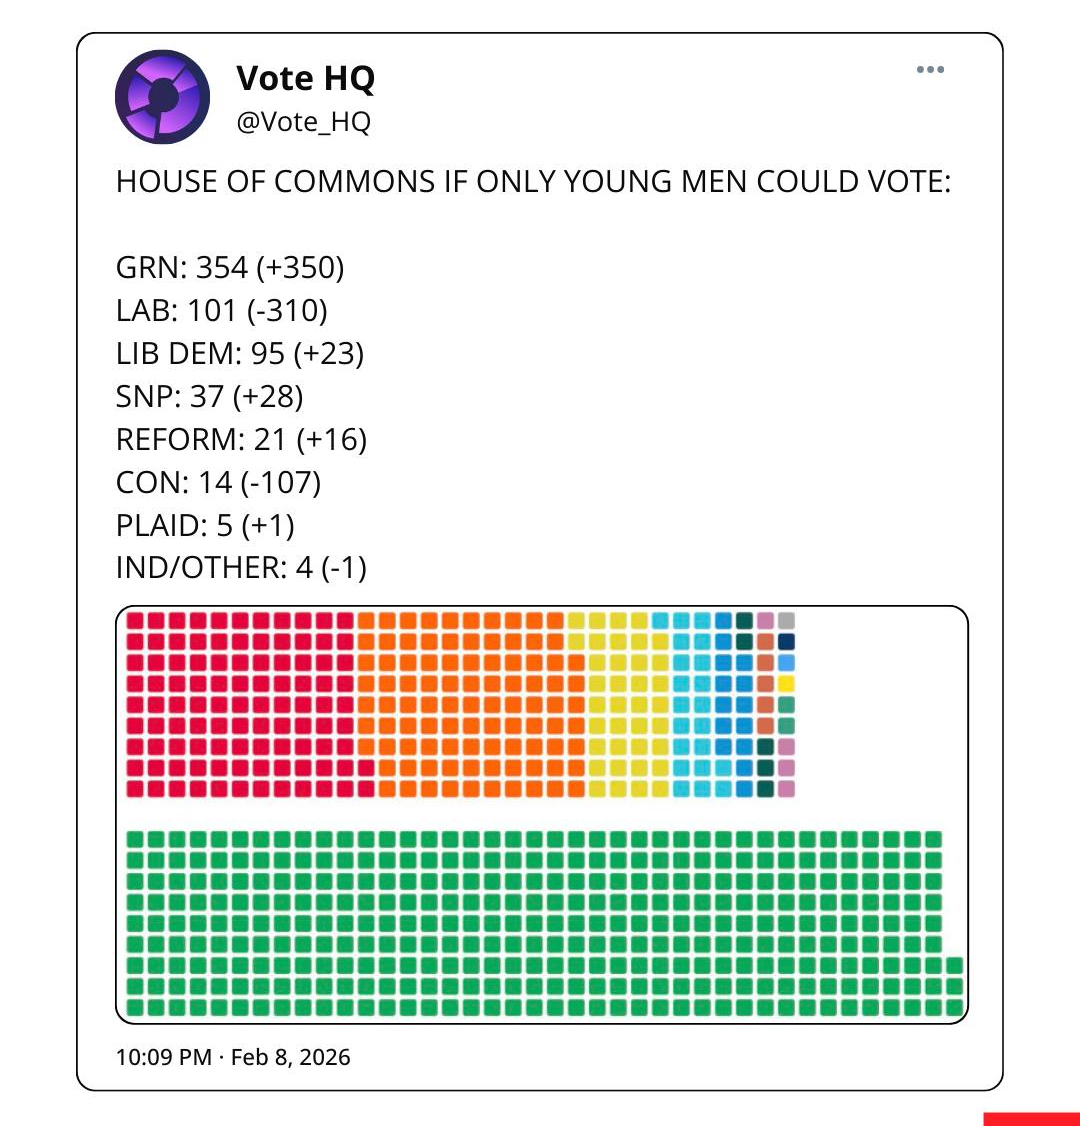The image size is (1080, 1126).
Task: Open the three-dot more options menu
Action: pos(930,70)
